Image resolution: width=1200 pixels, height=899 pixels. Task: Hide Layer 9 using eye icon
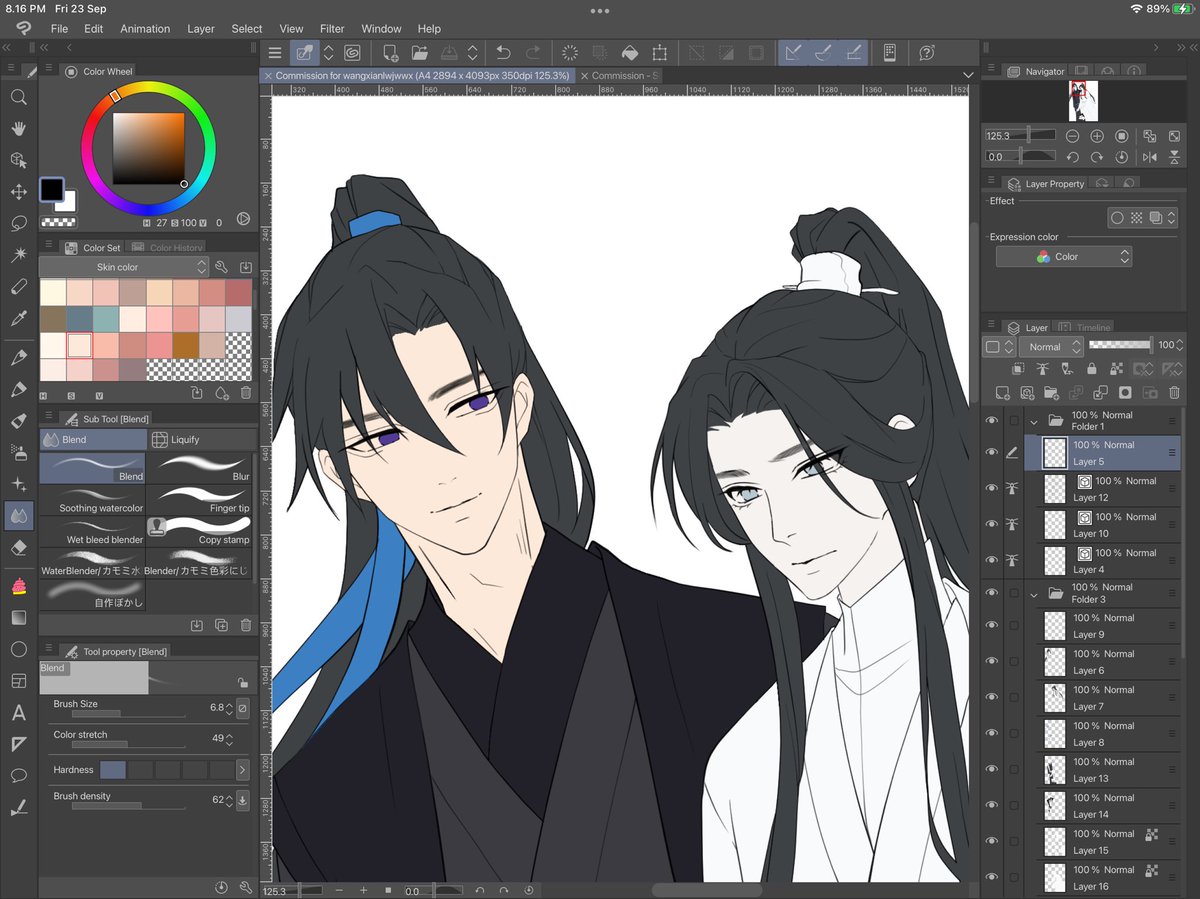(x=992, y=625)
